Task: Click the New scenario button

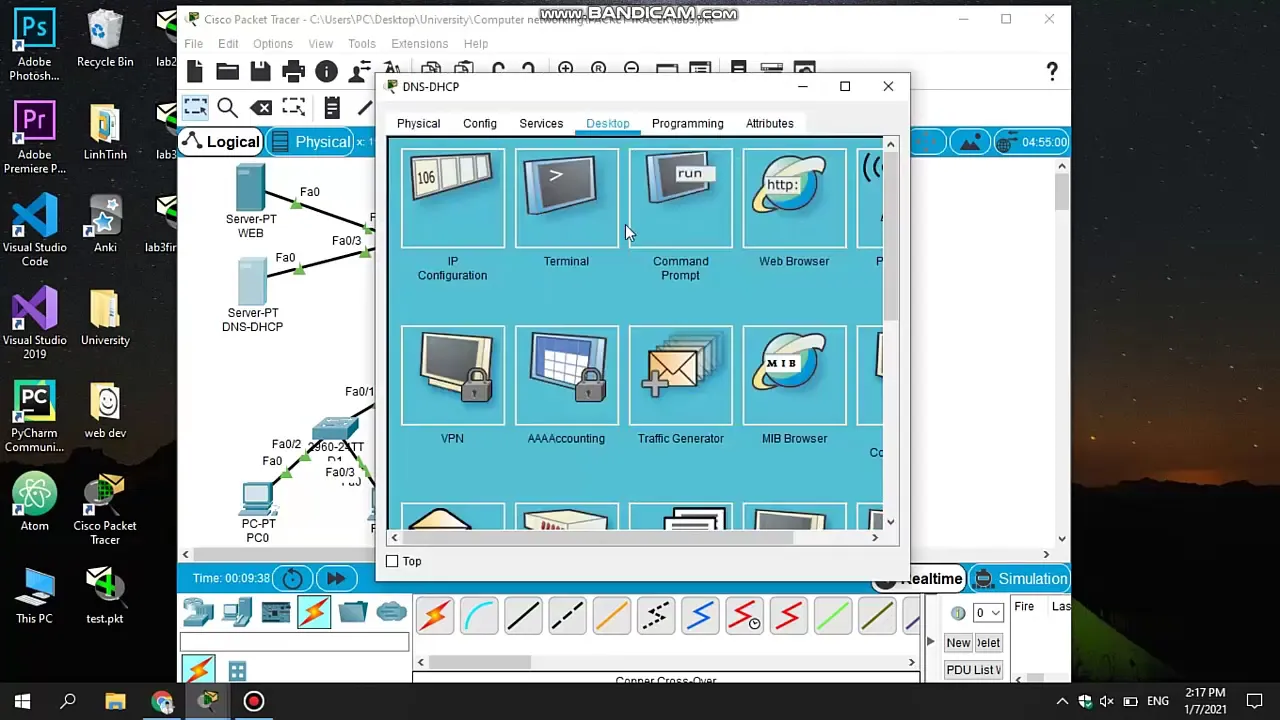Action: point(958,643)
